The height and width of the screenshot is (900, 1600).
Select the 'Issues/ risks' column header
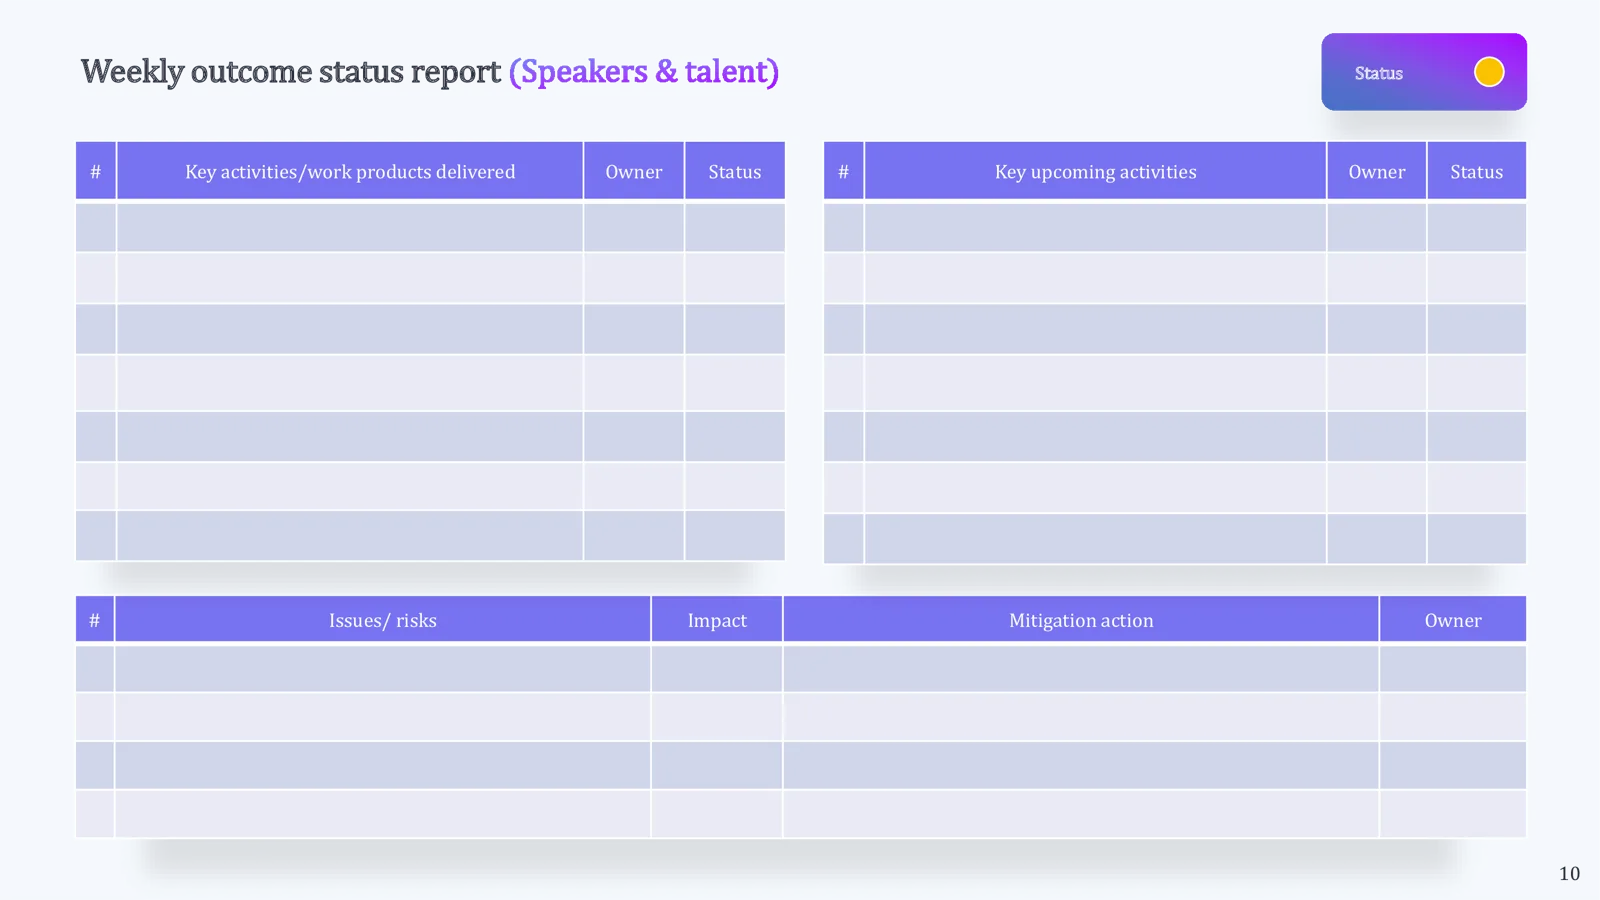[x=383, y=620]
